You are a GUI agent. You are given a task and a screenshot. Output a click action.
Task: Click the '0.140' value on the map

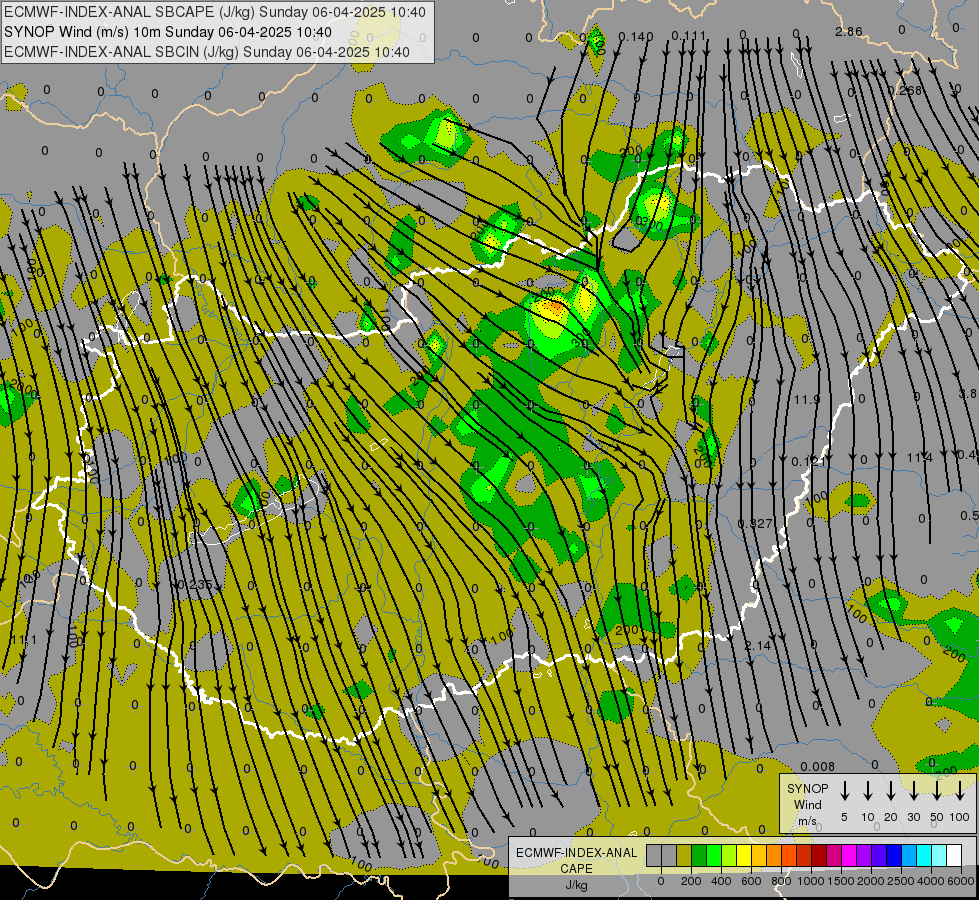(x=636, y=36)
